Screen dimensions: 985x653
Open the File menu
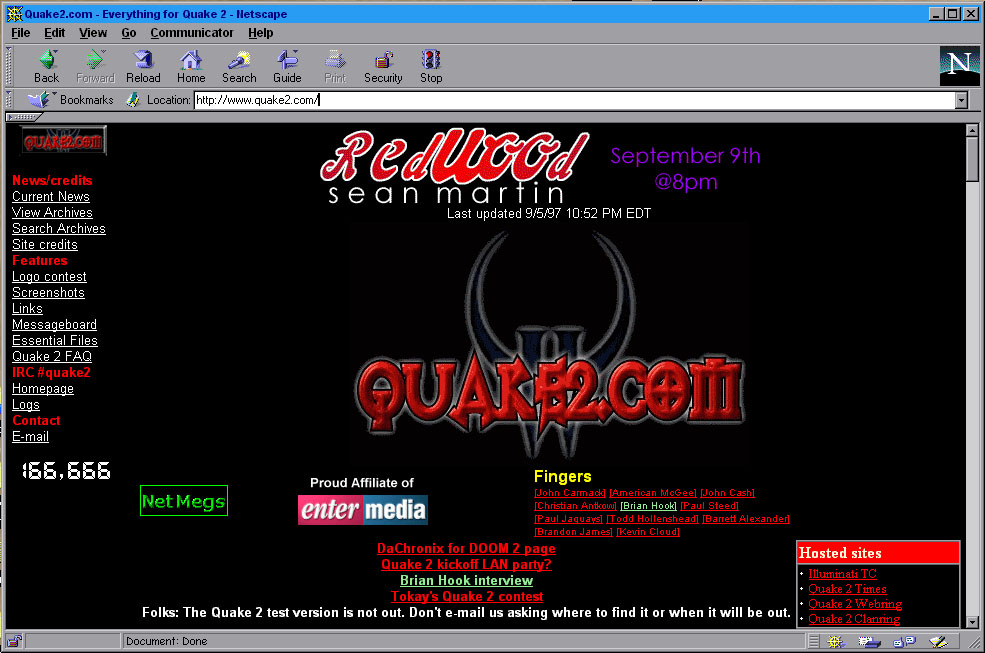point(21,33)
